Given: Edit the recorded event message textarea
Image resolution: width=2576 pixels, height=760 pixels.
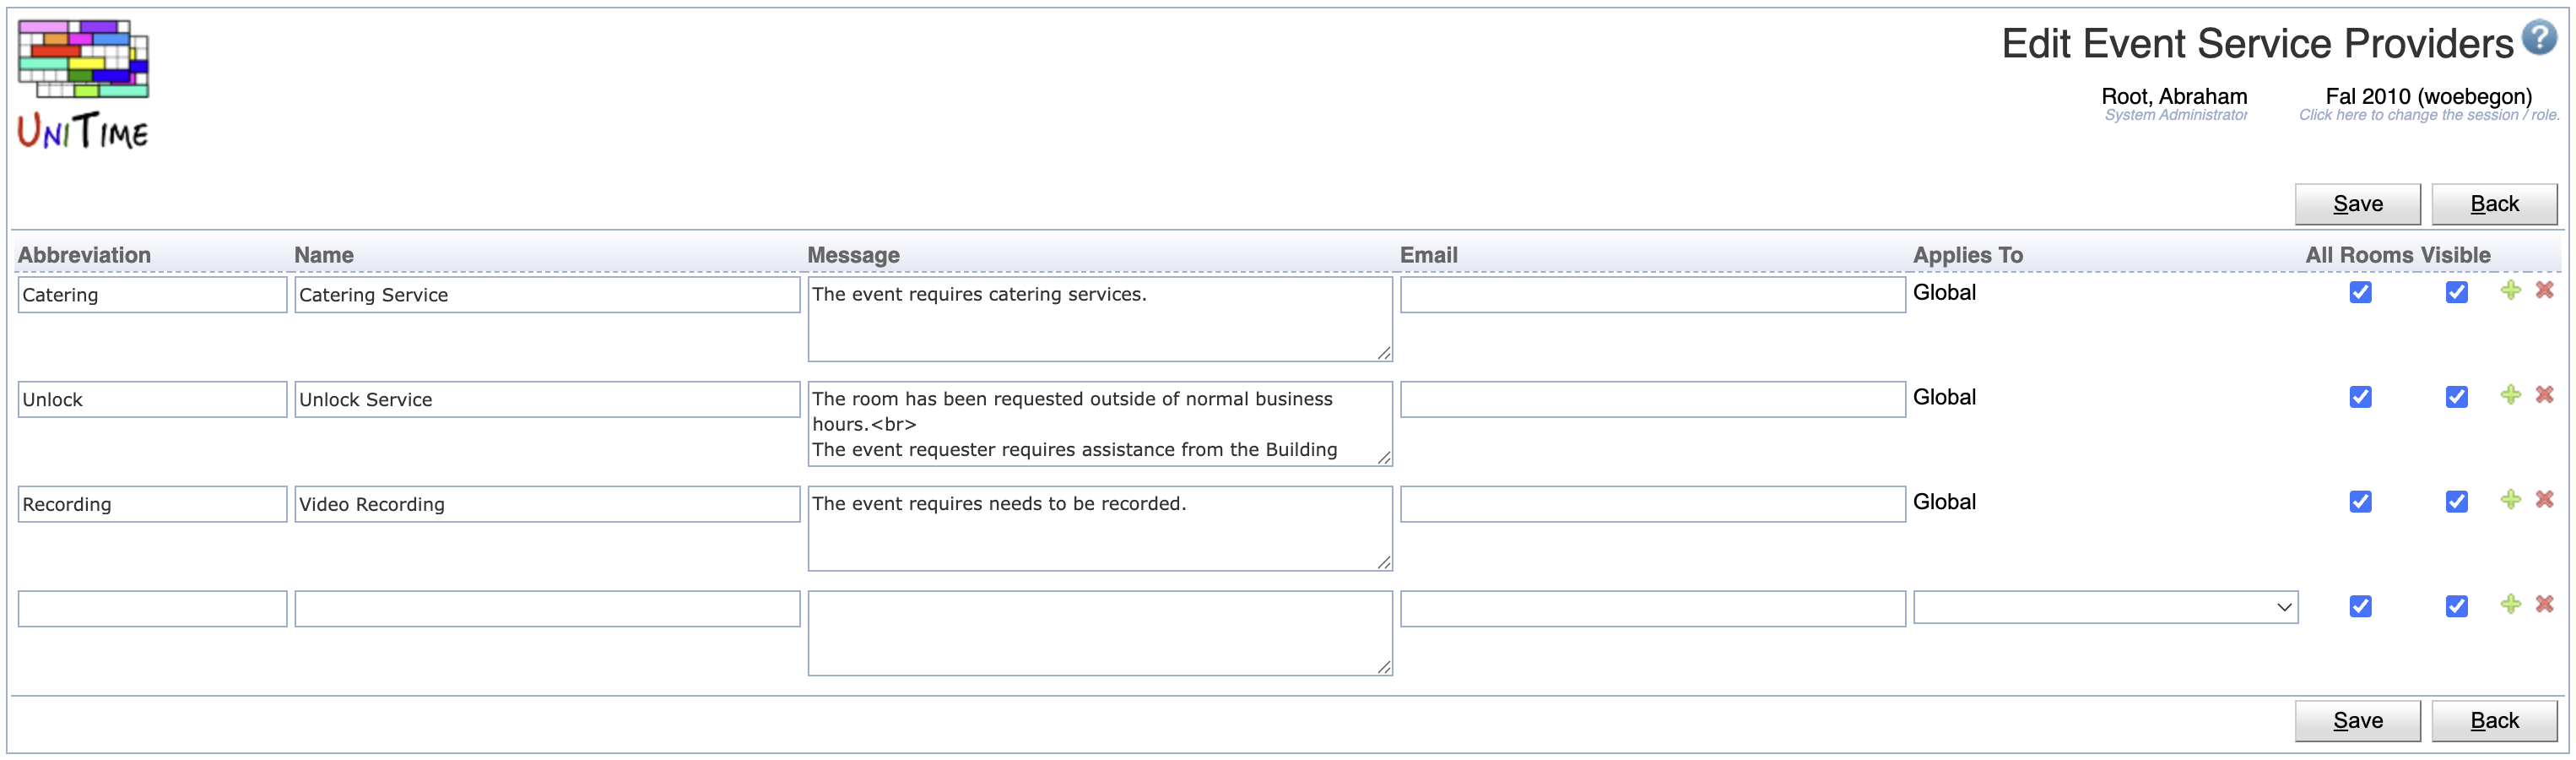Looking at the screenshot, I should point(1100,528).
